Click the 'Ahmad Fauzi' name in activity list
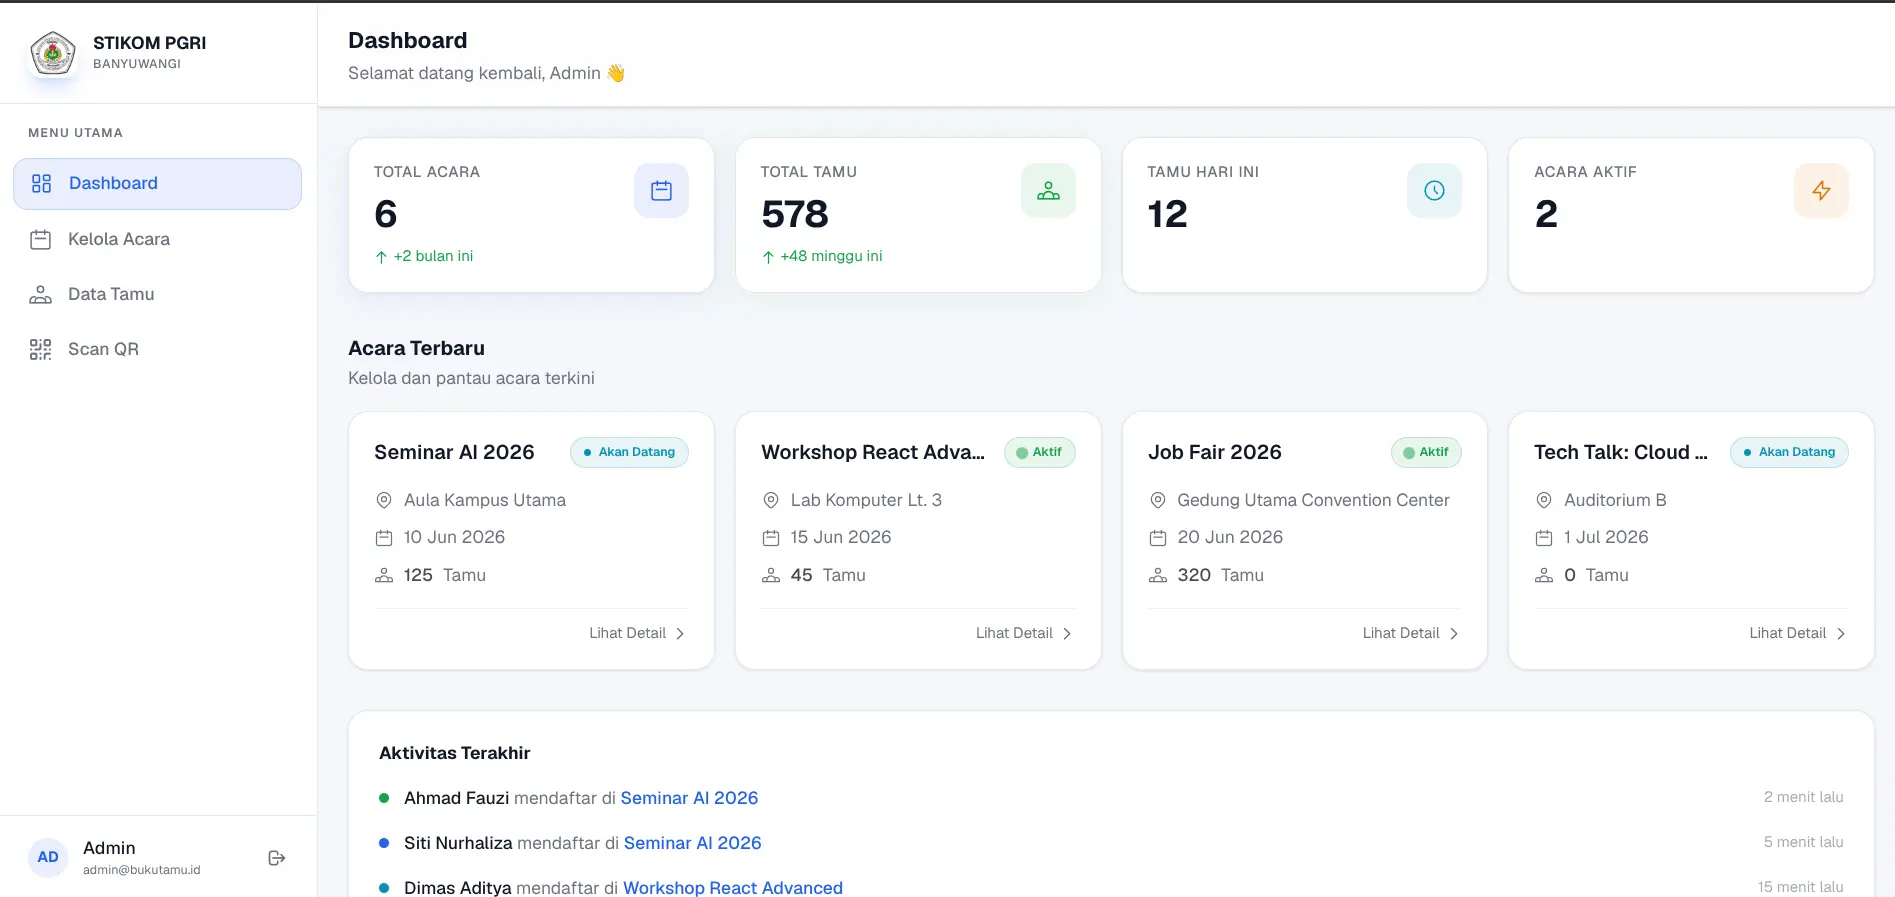 coord(456,798)
